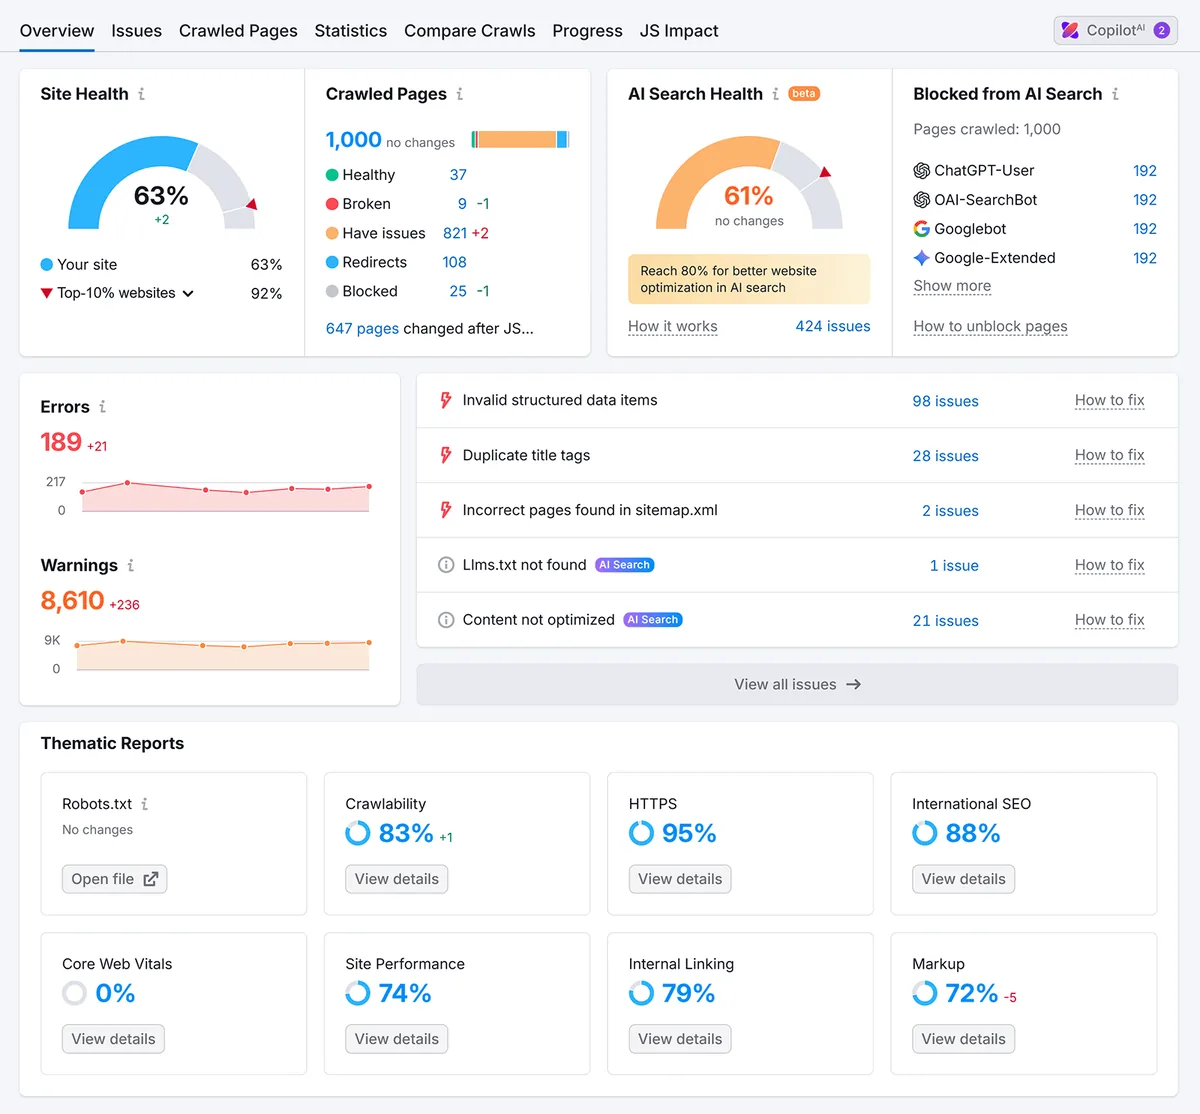Expand Show more blocked bots
1200x1114 pixels.
tap(952, 286)
